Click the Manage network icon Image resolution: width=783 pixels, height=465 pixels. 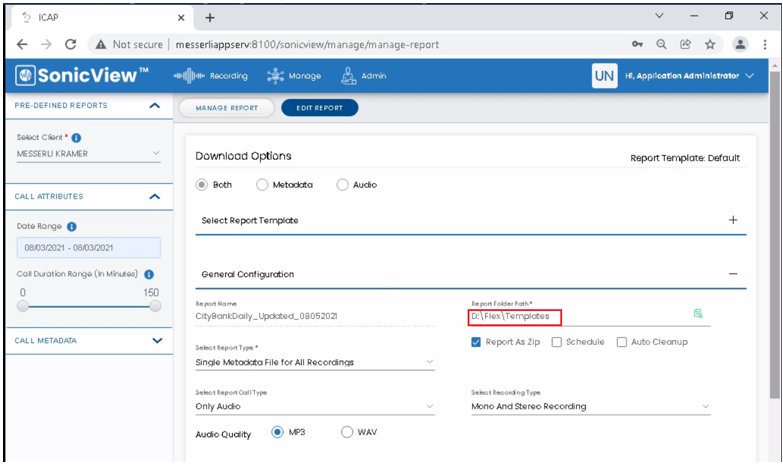(275, 76)
